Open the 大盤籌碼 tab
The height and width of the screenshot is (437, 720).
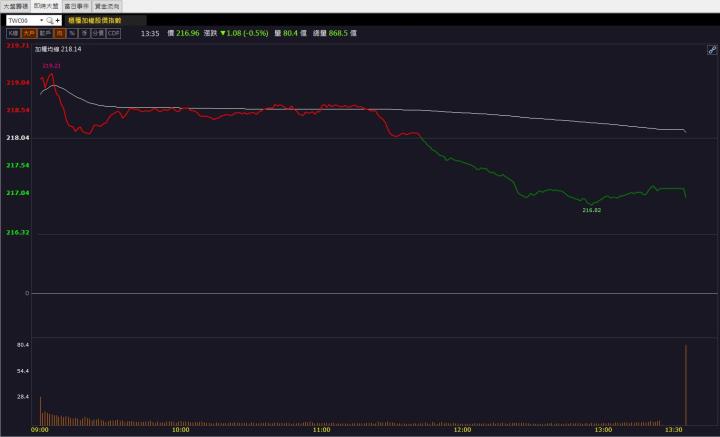coord(16,6)
